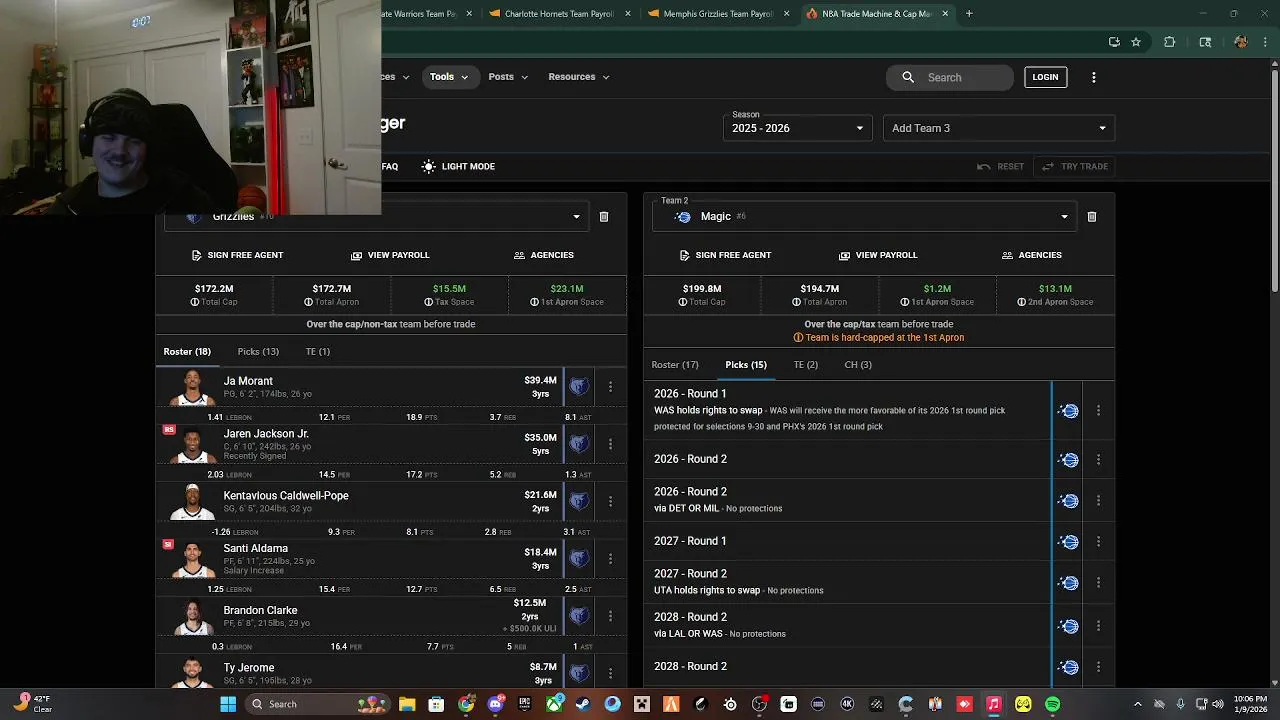Viewport: 1280px width, 720px height.
Task: Open options menu for Brandon Clarke
Action: point(610,616)
